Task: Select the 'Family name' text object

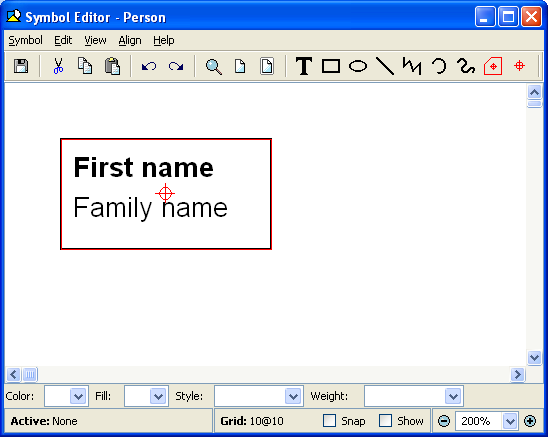Action: (x=150, y=208)
